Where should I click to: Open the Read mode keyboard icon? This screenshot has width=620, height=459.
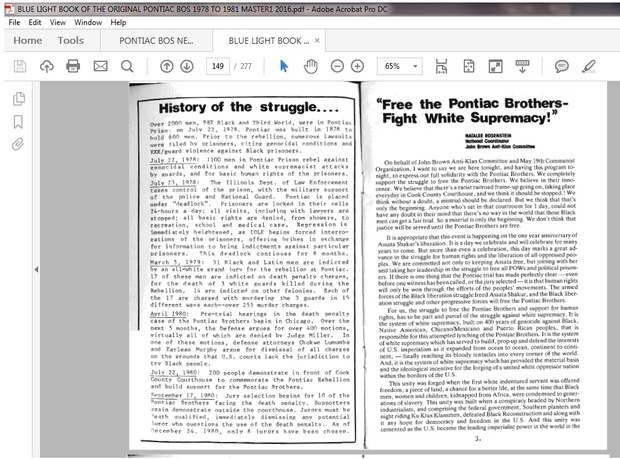coord(522,66)
